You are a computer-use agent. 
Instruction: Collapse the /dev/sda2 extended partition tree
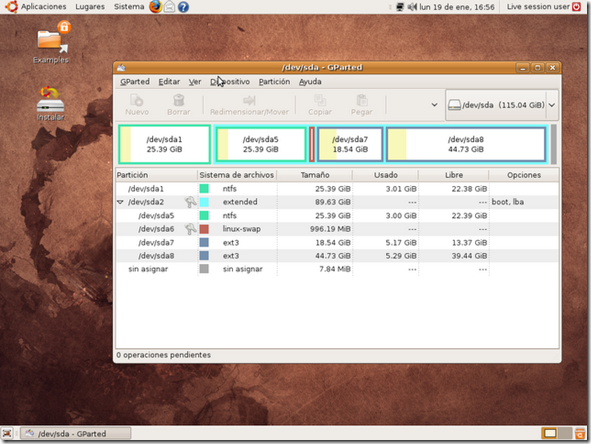click(121, 202)
